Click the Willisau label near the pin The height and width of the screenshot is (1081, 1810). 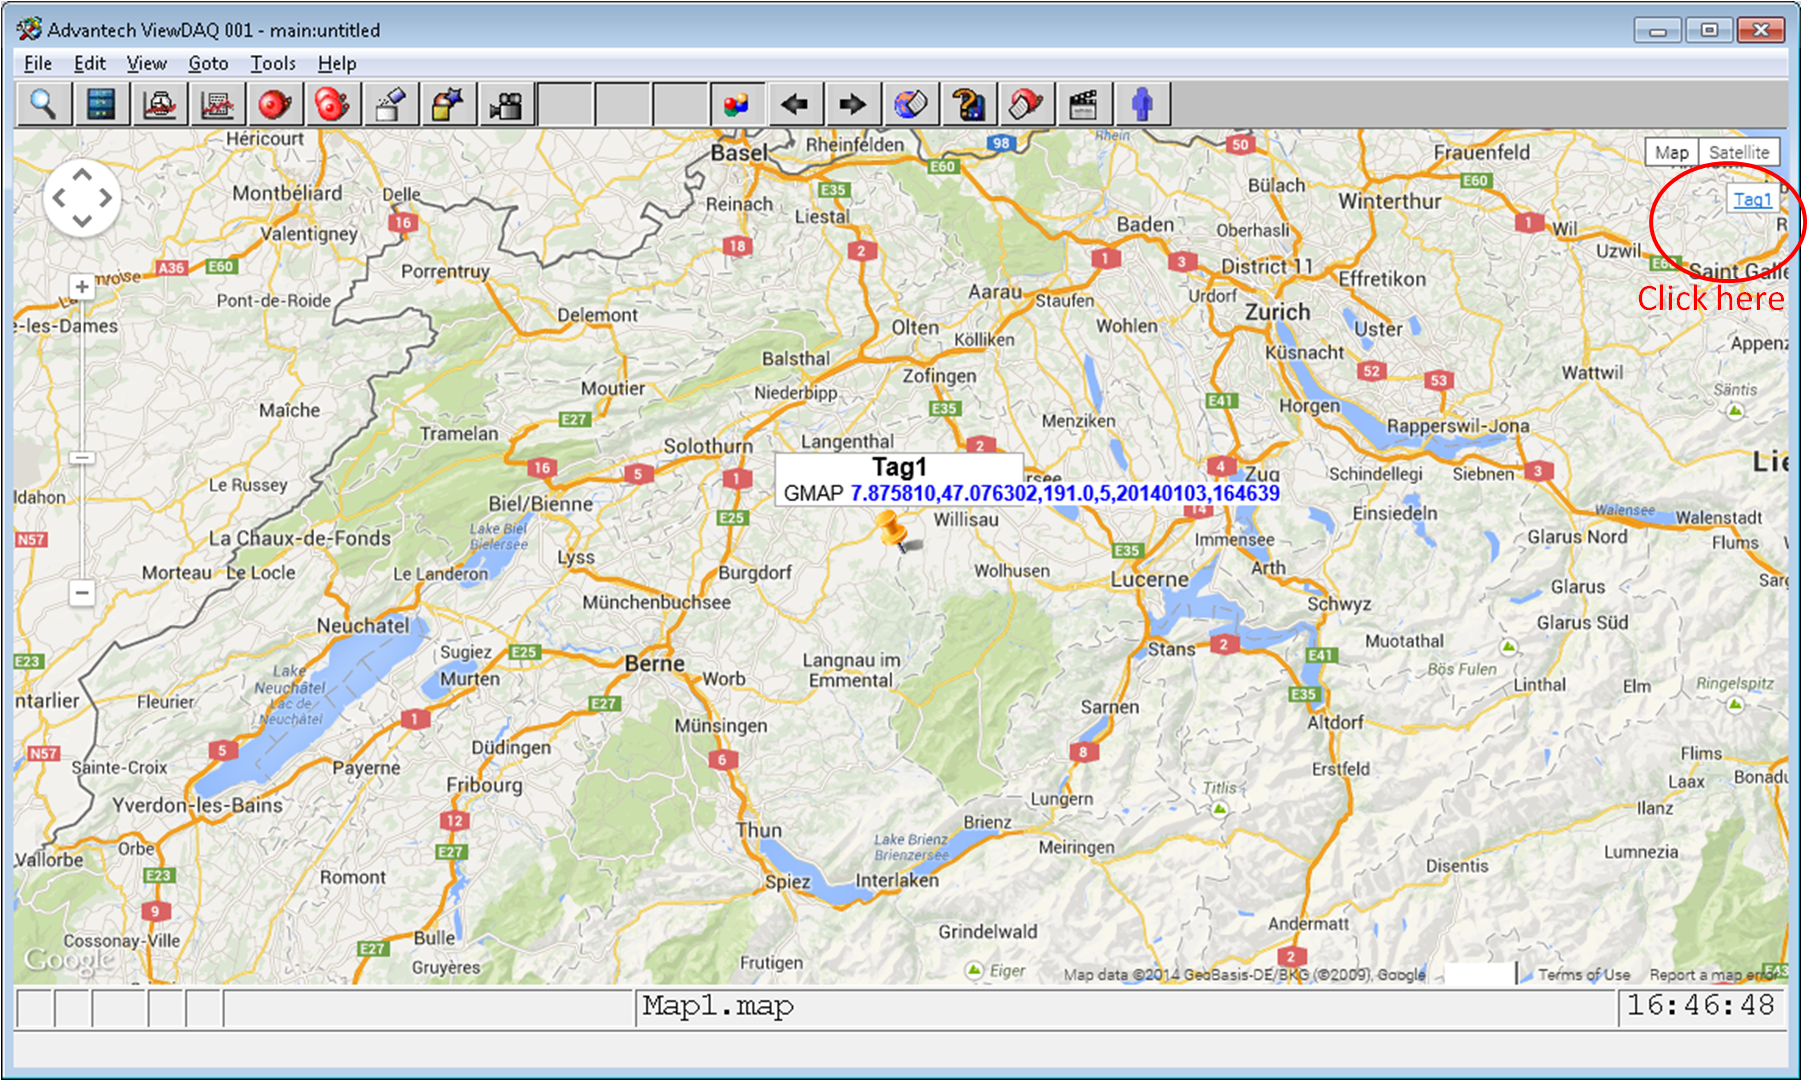pos(966,519)
